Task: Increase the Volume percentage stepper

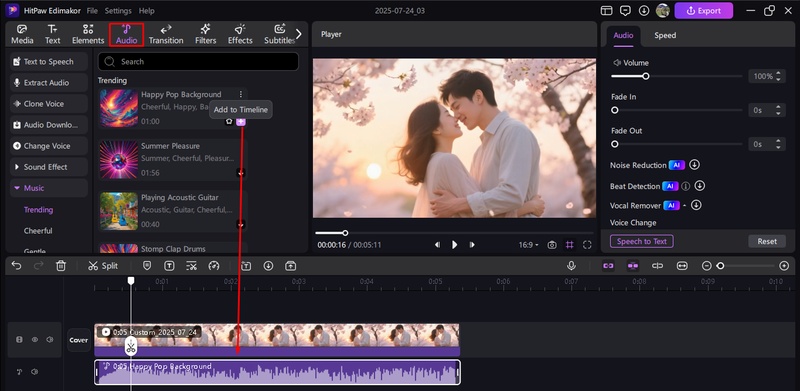Action: (779, 74)
